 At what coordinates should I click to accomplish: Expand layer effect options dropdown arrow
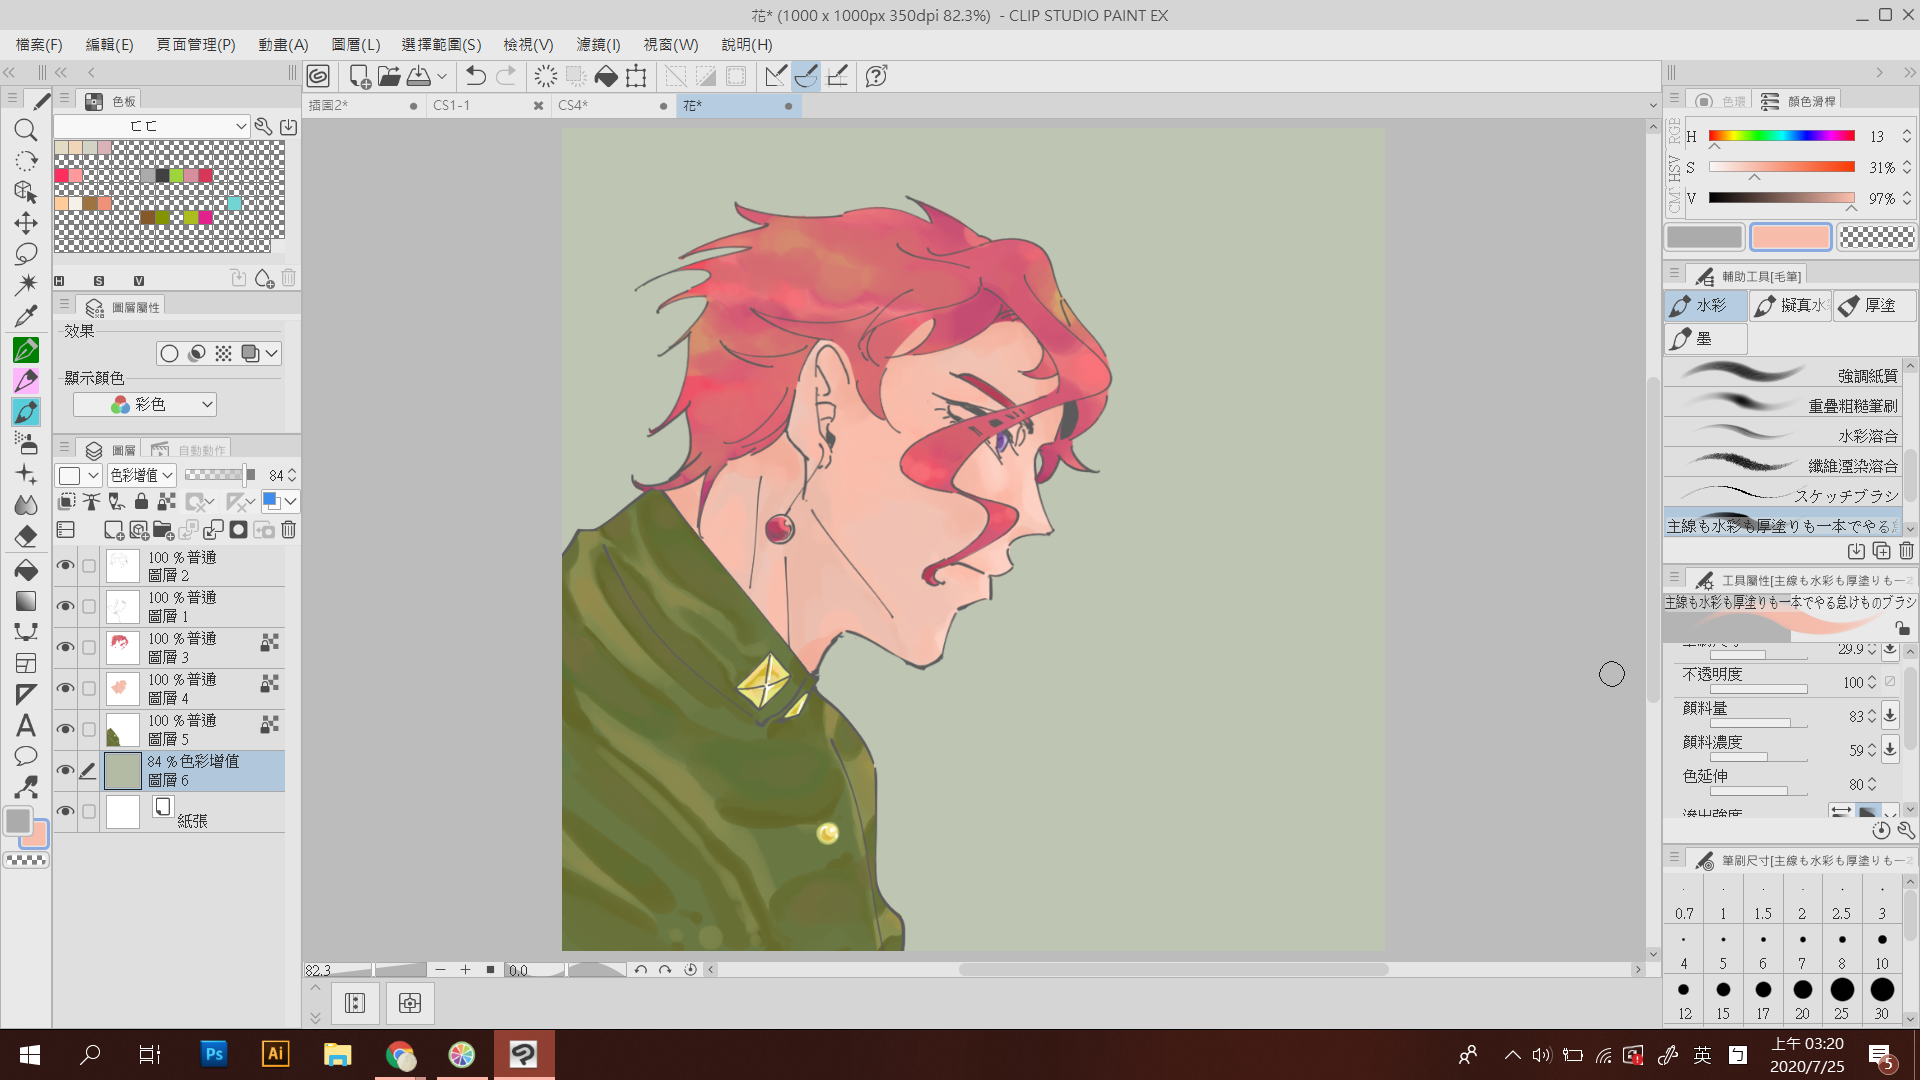271,353
